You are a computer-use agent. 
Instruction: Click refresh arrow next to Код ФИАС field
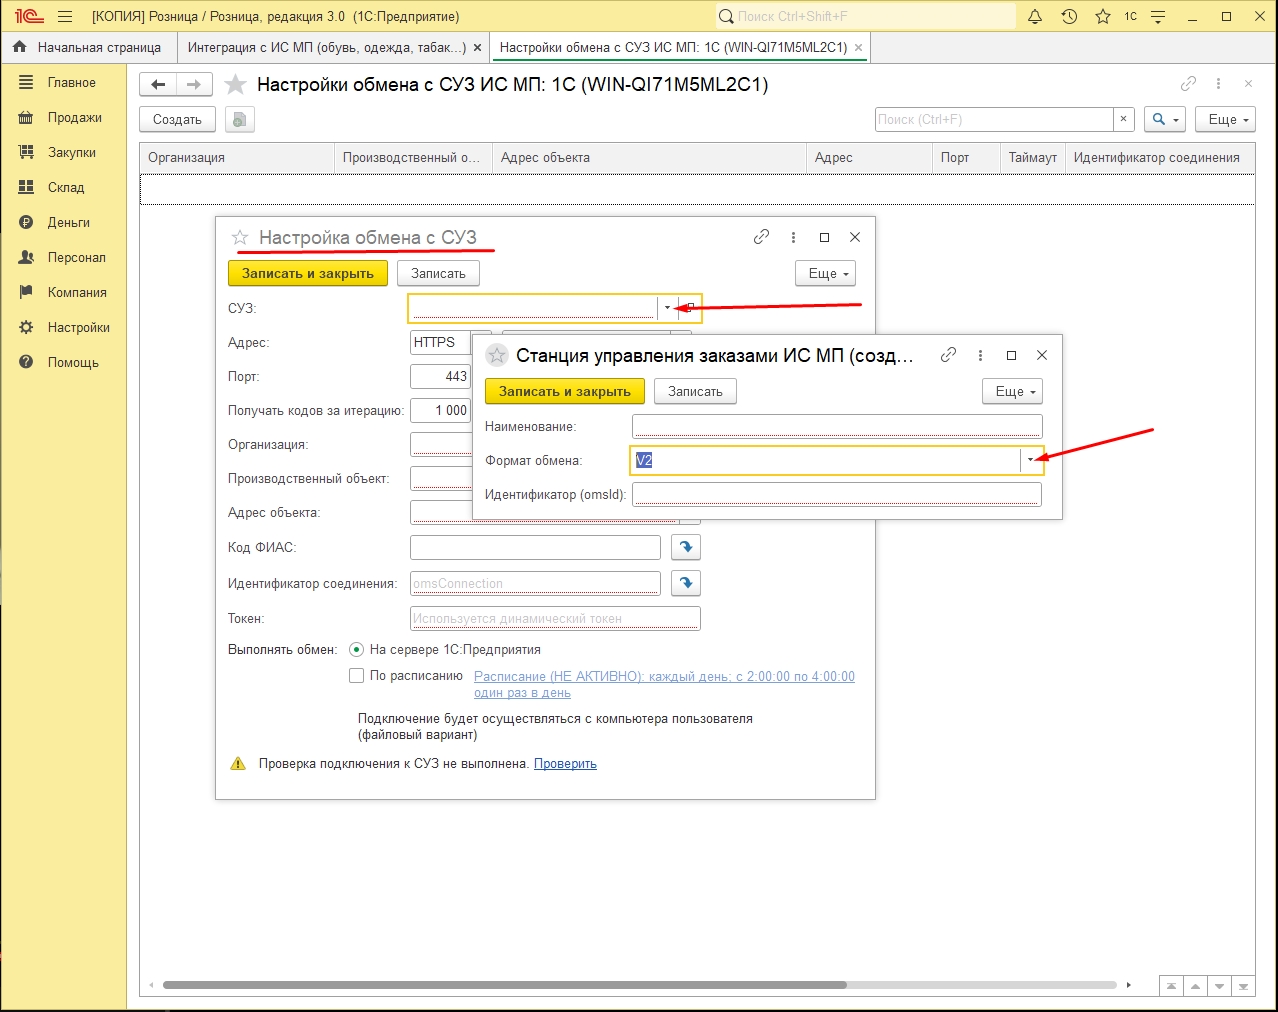[686, 547]
